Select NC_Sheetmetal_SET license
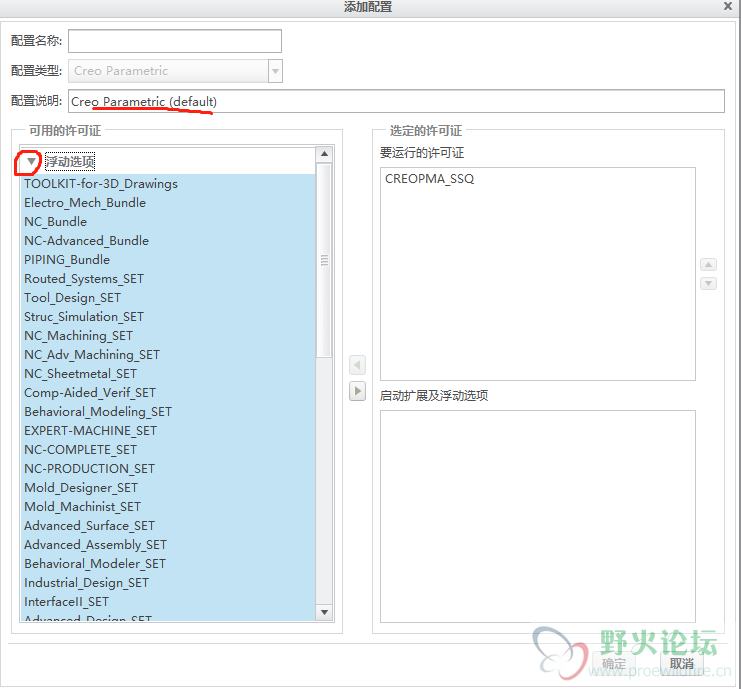The height and width of the screenshot is (689, 741). [x=168, y=374]
